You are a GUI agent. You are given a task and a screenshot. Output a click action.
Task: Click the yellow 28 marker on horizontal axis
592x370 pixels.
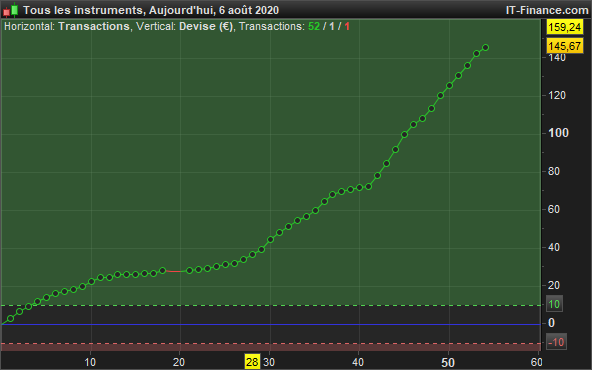[252, 362]
